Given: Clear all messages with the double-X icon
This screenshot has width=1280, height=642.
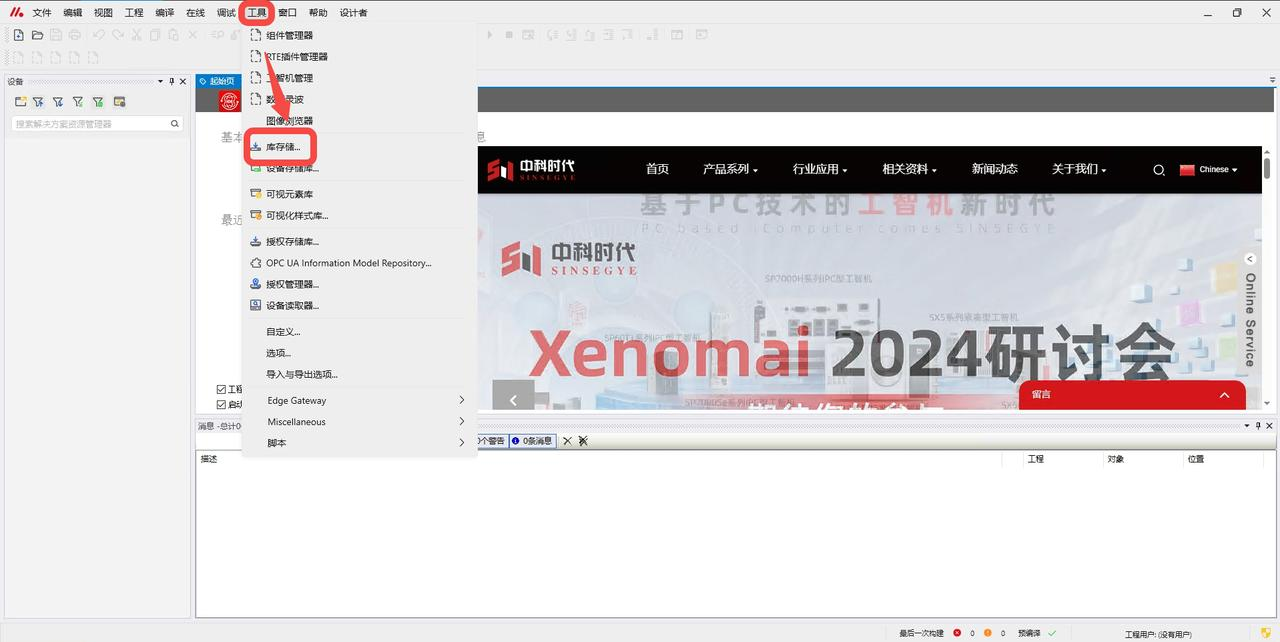Looking at the screenshot, I should click(x=583, y=440).
